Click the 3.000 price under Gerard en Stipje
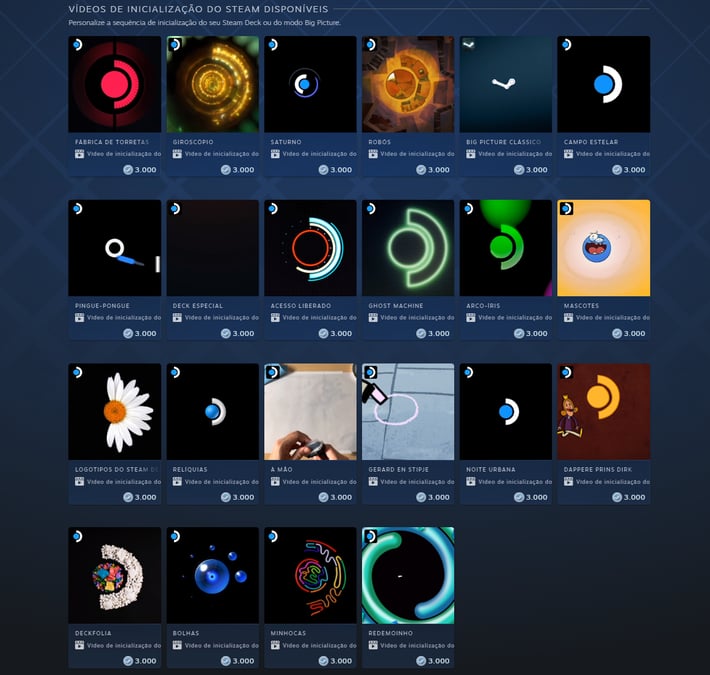The width and height of the screenshot is (710, 675). (x=439, y=497)
